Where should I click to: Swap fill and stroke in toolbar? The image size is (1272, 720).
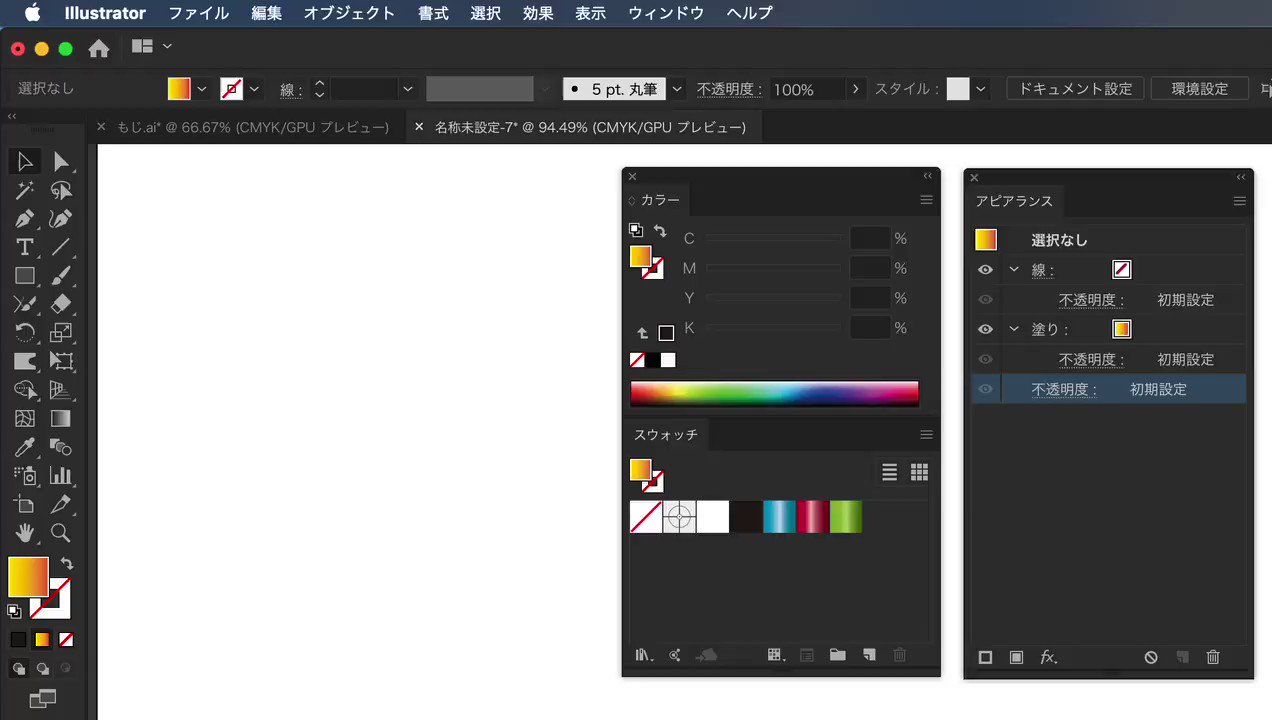tap(66, 564)
